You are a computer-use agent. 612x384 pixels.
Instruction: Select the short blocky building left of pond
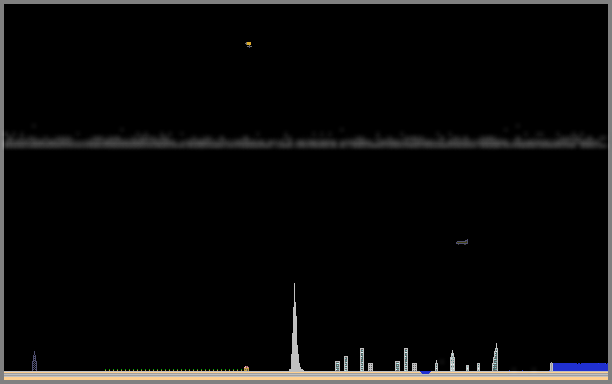(415, 367)
